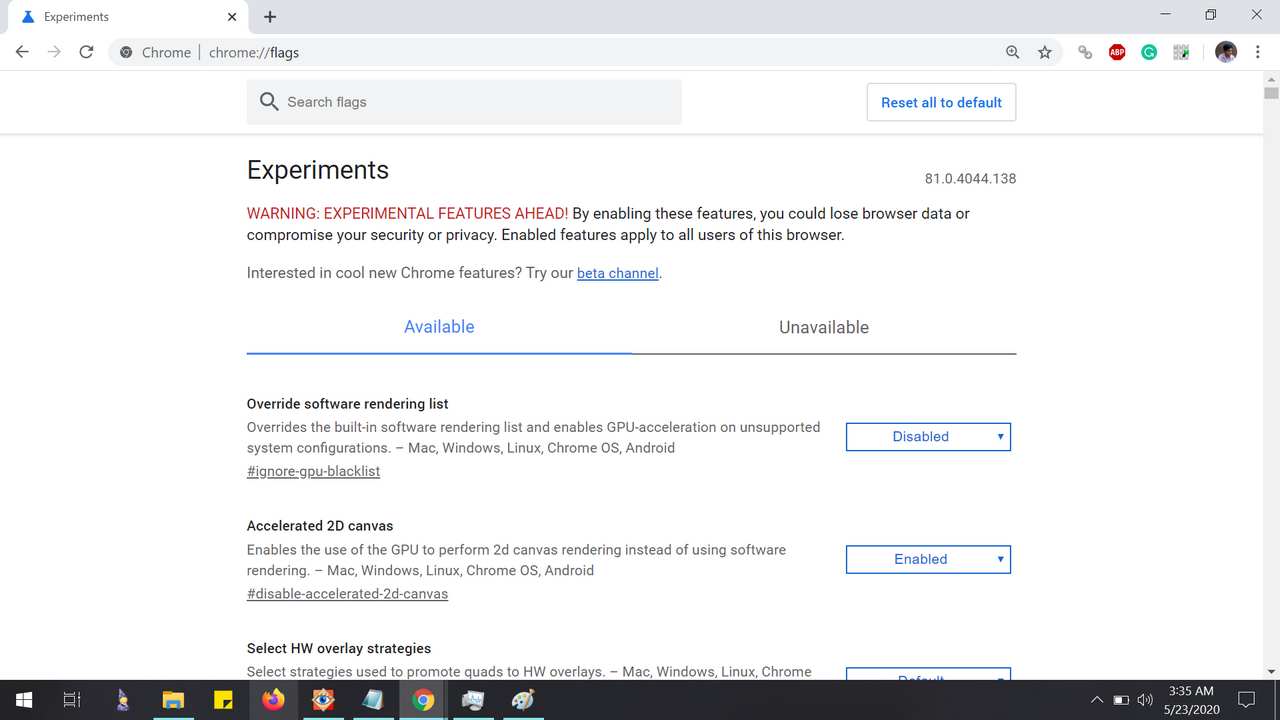Open the eye-logo image viewer on taskbar
1280x720 pixels.
pos(323,700)
